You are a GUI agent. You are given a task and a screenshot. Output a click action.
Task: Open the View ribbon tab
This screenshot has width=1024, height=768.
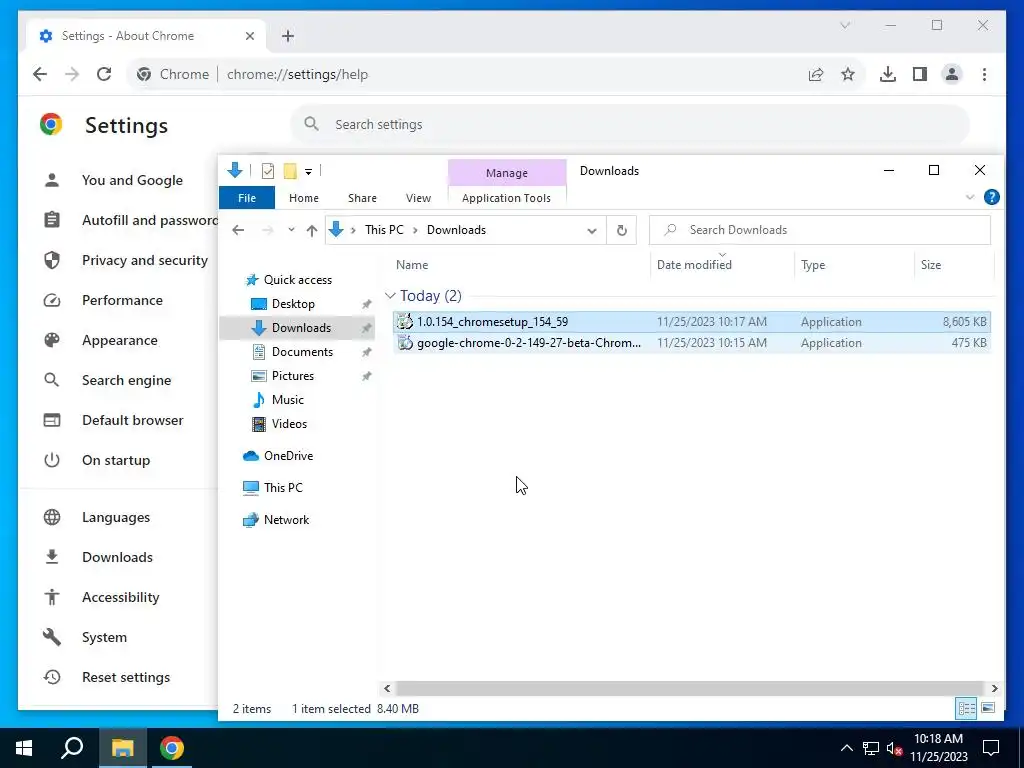(x=418, y=198)
